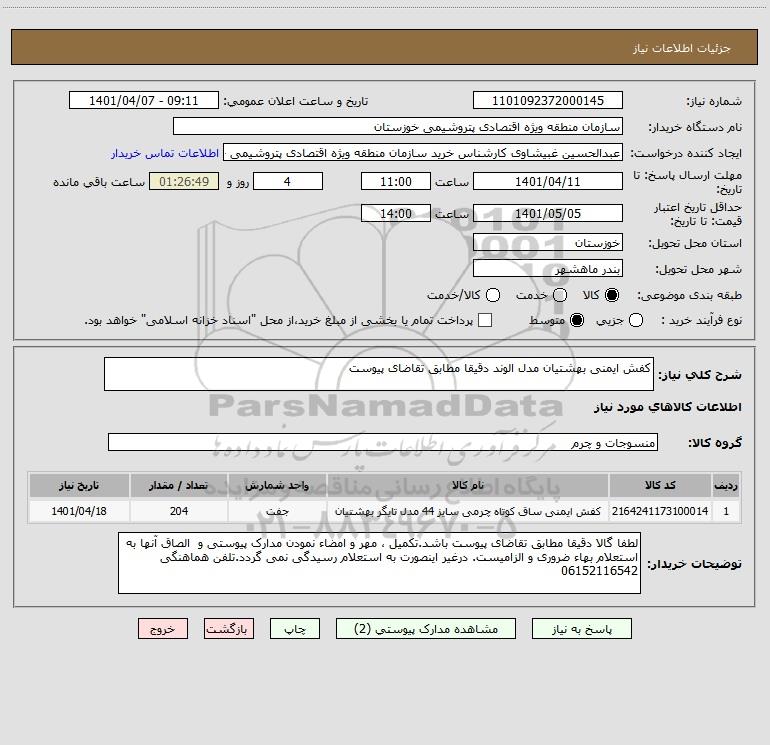The width and height of the screenshot is (770, 745).
Task: Click the گروه کالا field منسوجات و چرم
Action: pos(383,442)
